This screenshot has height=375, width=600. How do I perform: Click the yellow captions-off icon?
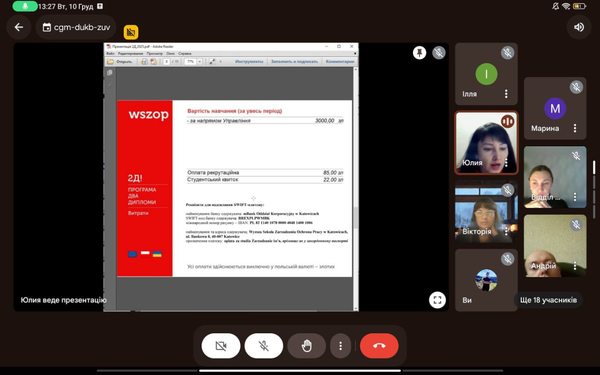[131, 32]
